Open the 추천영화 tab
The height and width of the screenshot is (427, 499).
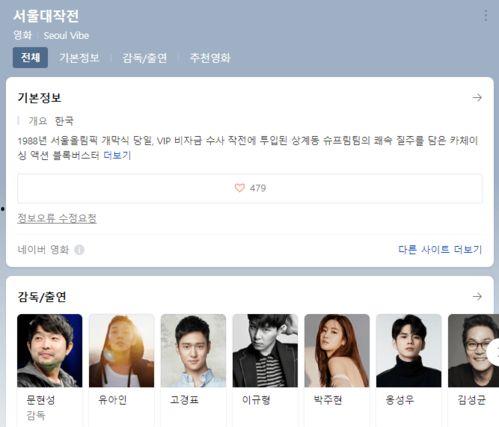(210, 58)
